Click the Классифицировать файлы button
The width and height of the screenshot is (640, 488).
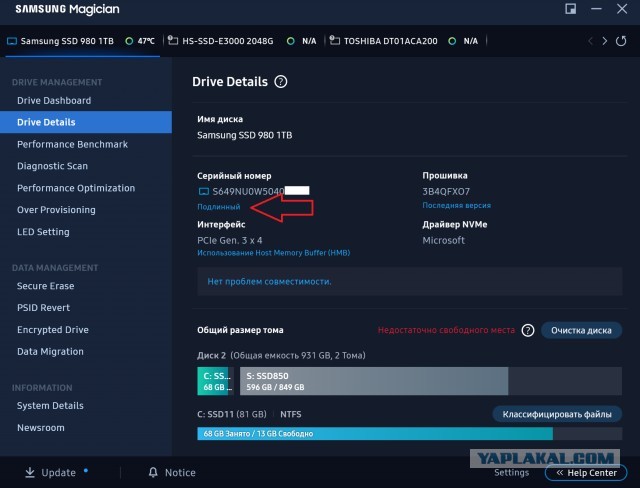[x=557, y=414]
